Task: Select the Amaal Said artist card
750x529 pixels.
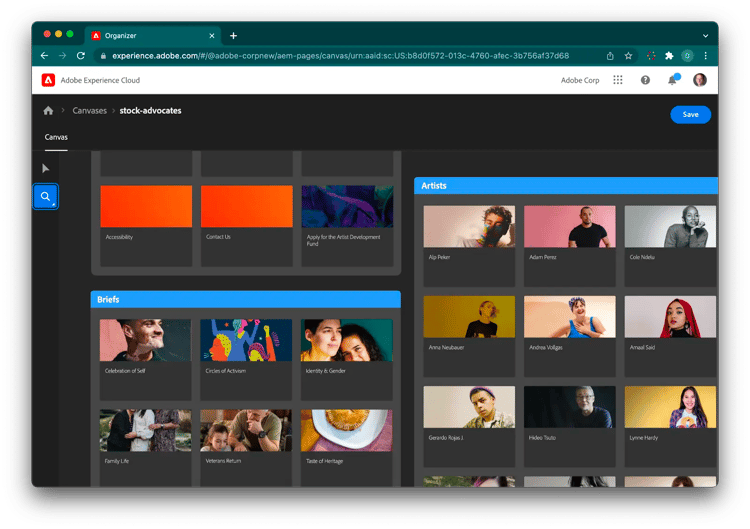Action: (x=670, y=336)
